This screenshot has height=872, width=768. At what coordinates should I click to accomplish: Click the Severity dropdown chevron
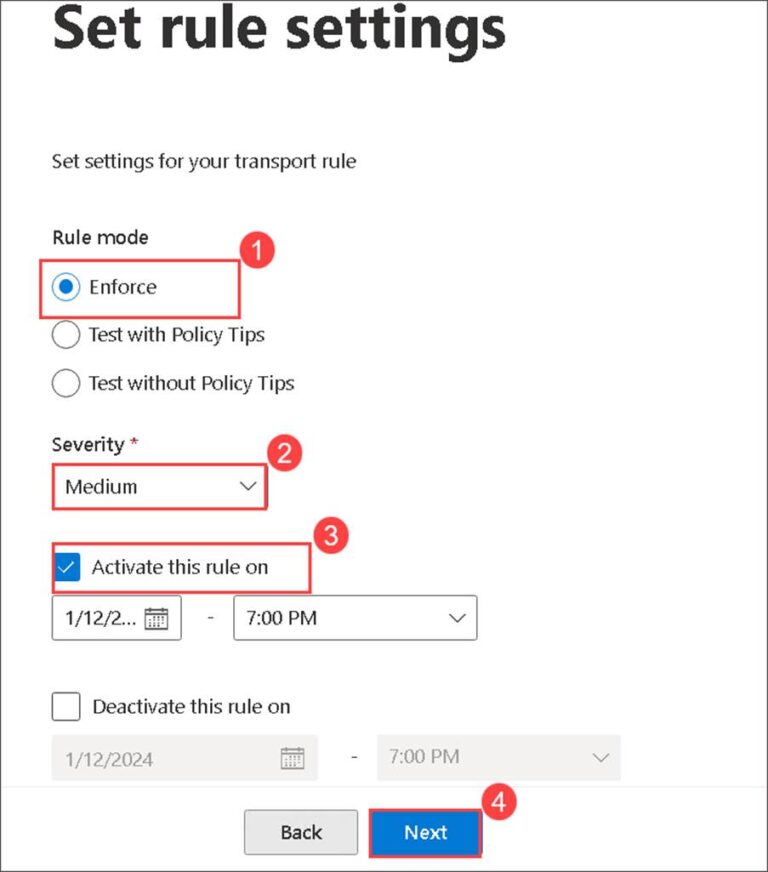point(247,487)
